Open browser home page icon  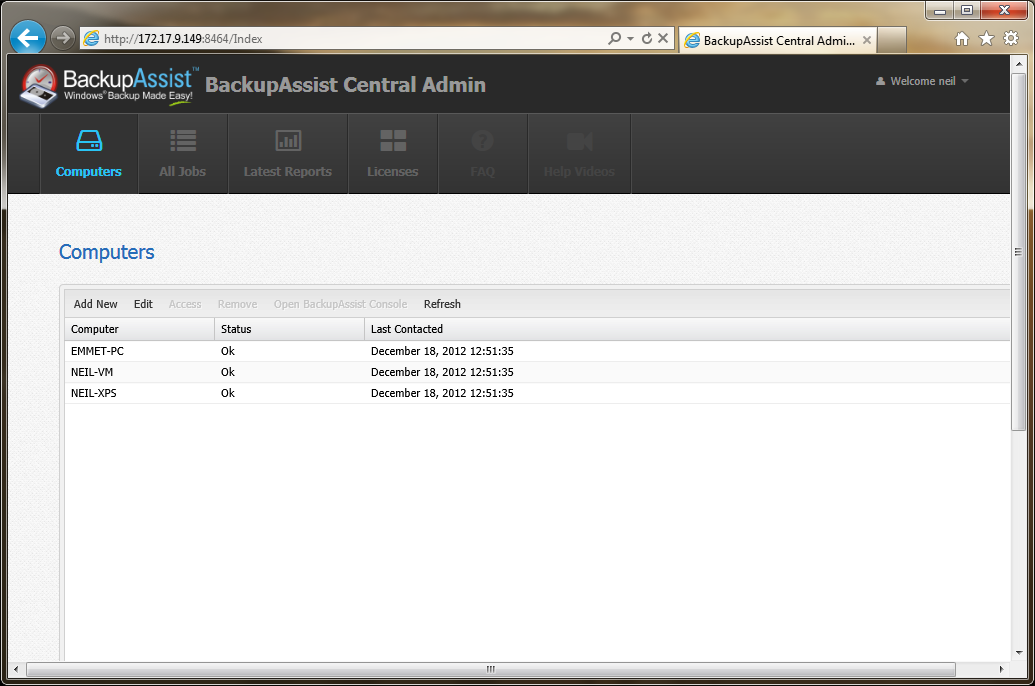click(962, 39)
